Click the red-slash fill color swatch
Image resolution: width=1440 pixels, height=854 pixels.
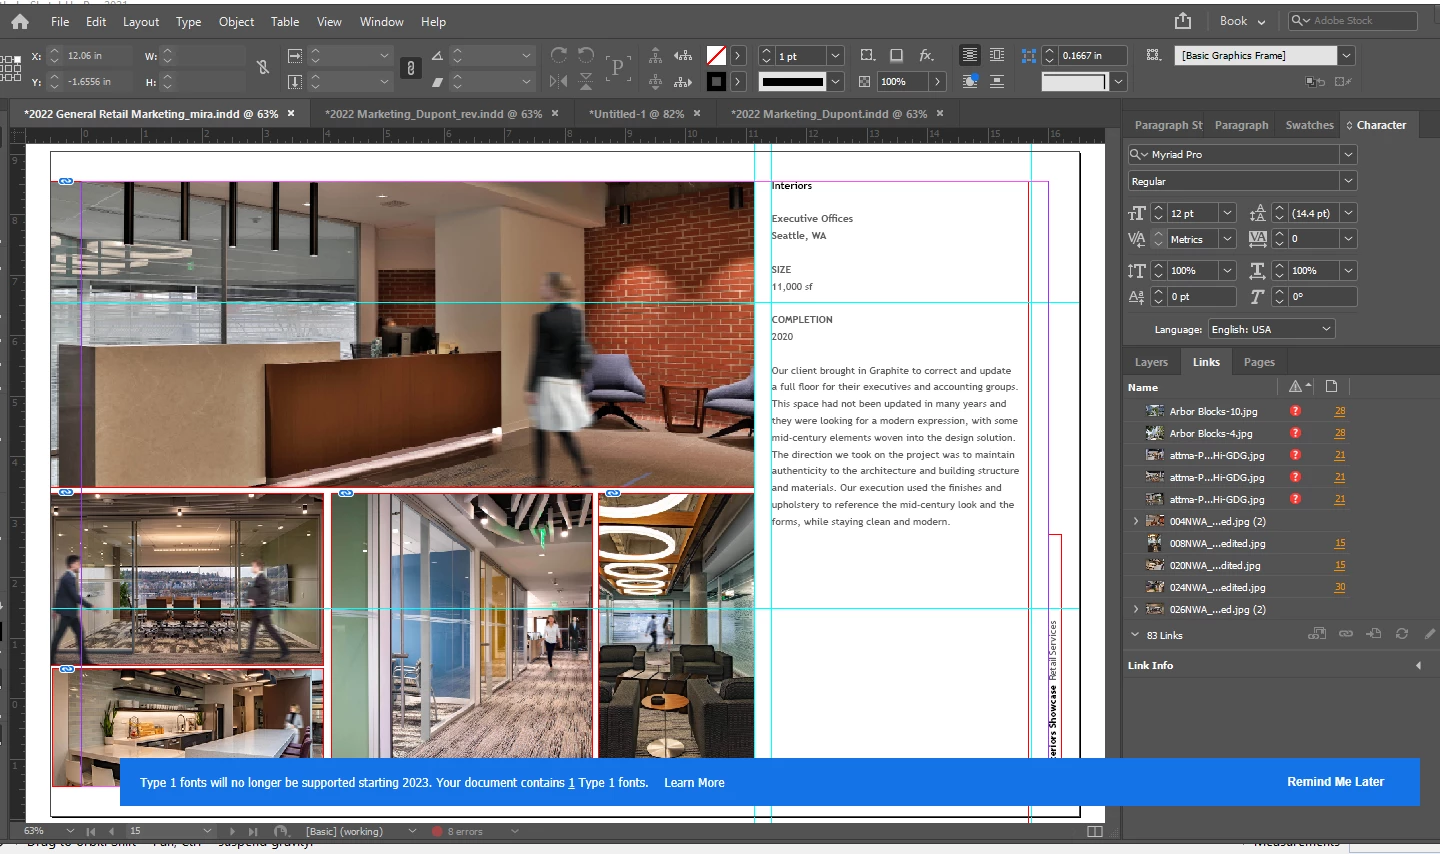[716, 55]
